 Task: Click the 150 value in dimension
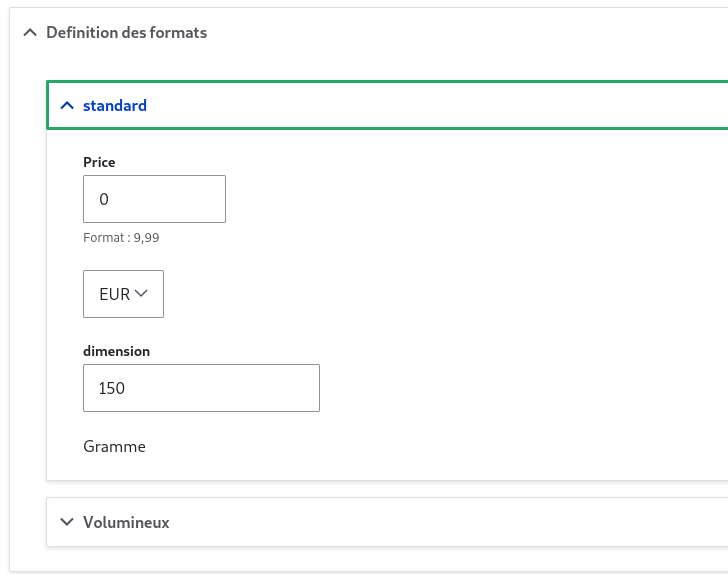111,388
